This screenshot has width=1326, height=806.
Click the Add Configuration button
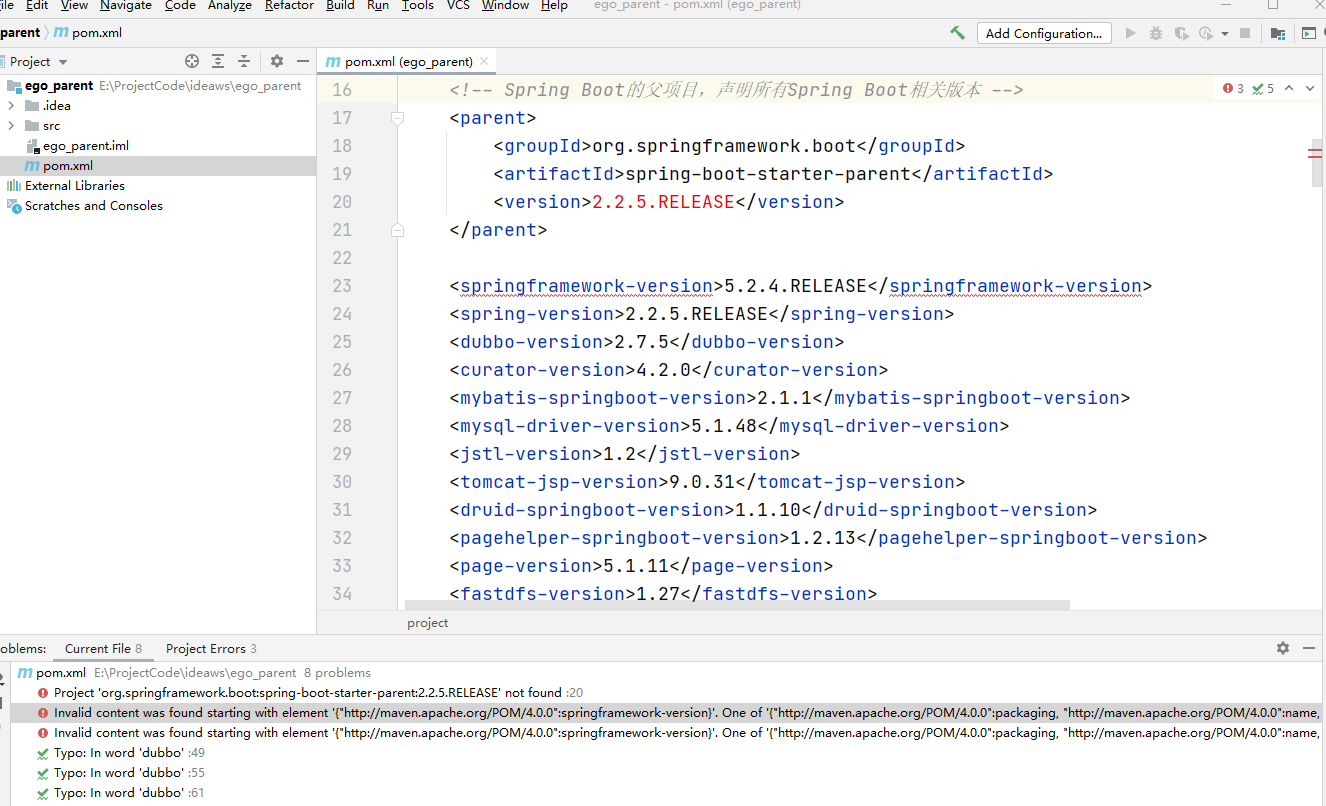point(1044,33)
